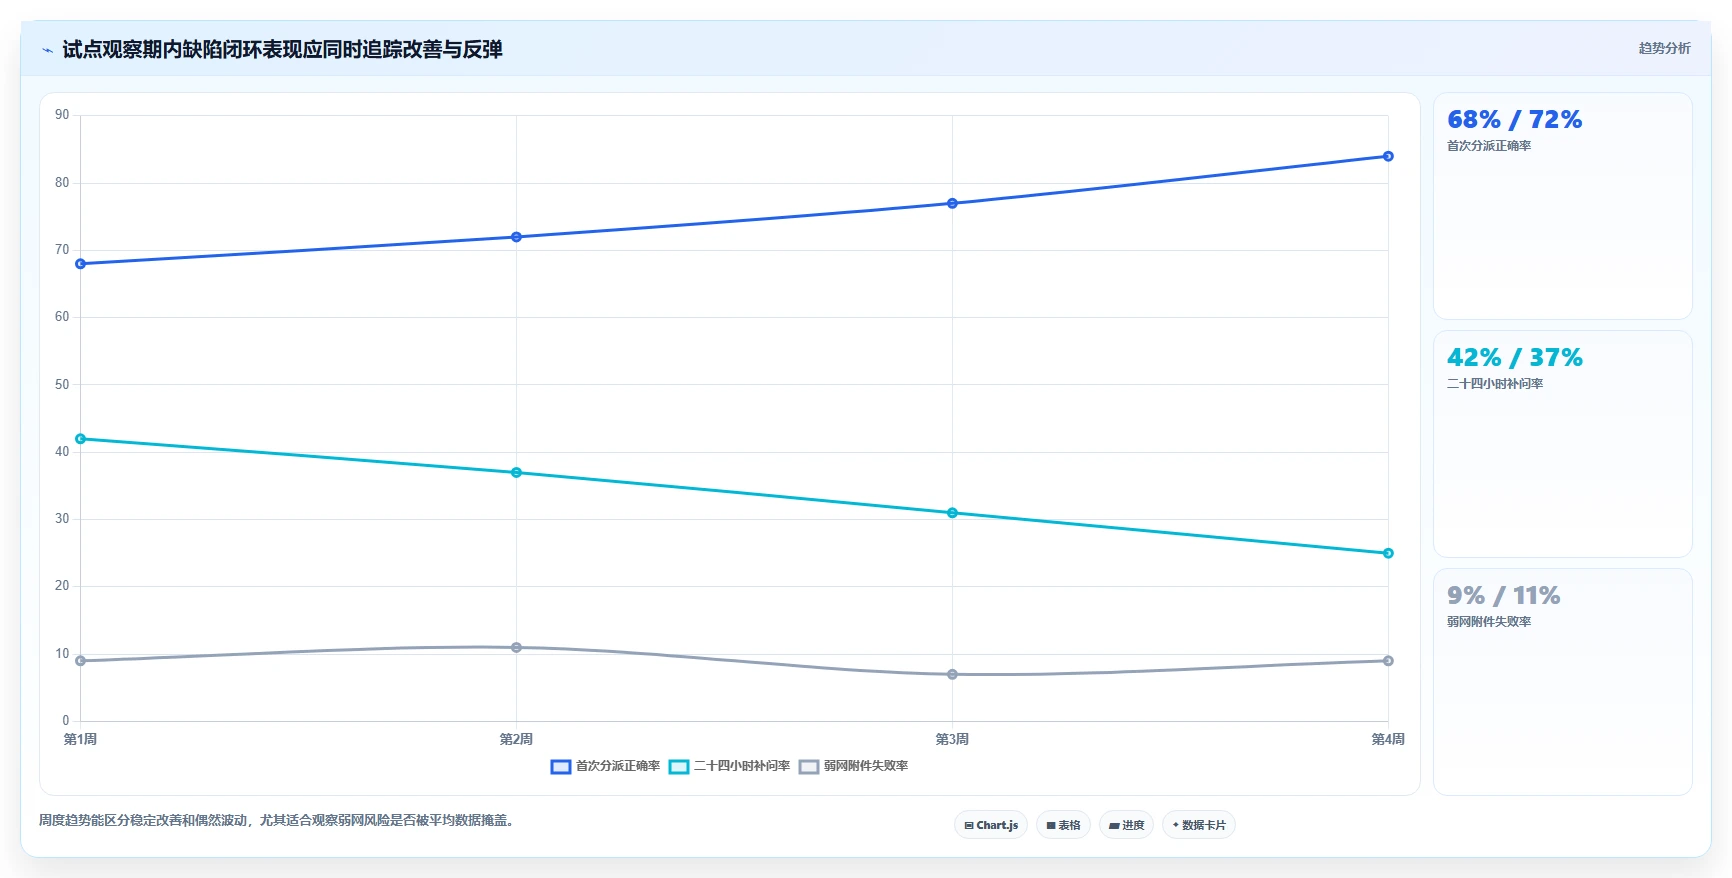
Task: Open the Chart.js chip
Action: click(991, 825)
